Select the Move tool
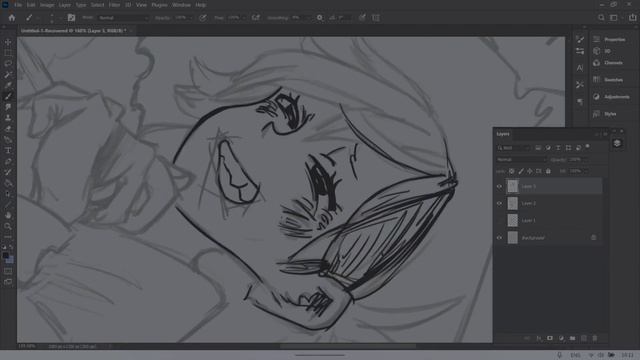The image size is (640, 360). 8,42
